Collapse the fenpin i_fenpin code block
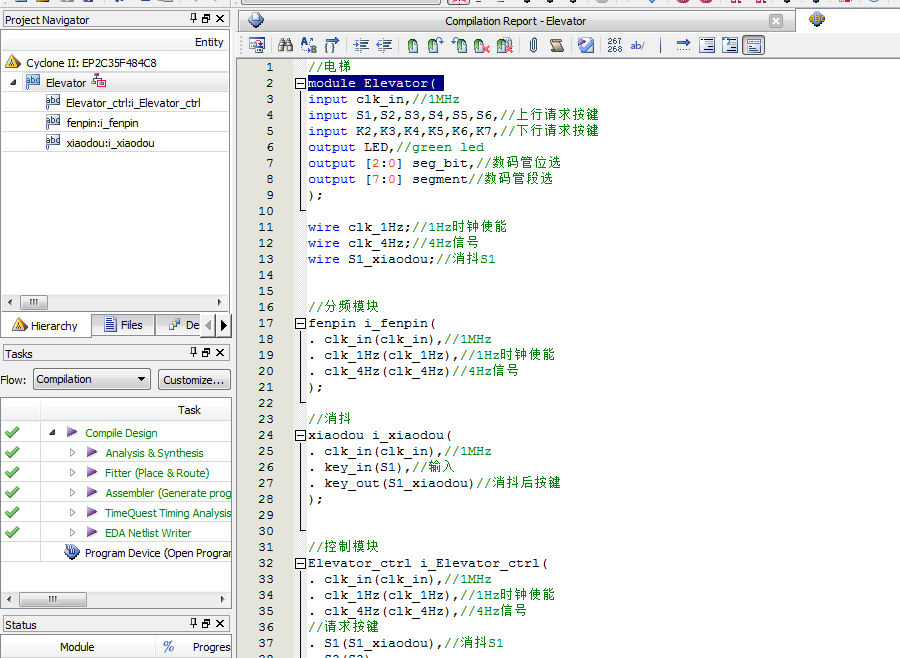 [300, 323]
